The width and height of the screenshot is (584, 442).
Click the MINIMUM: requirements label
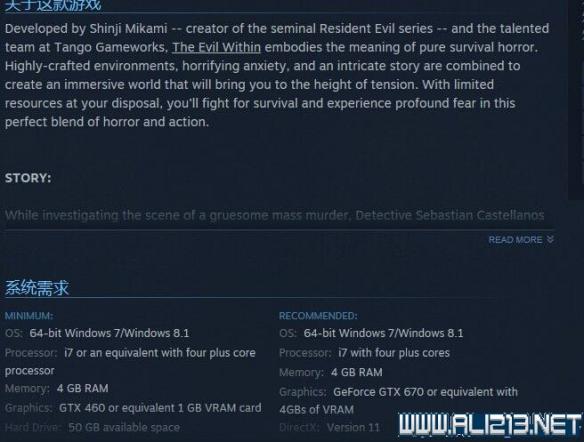29,316
